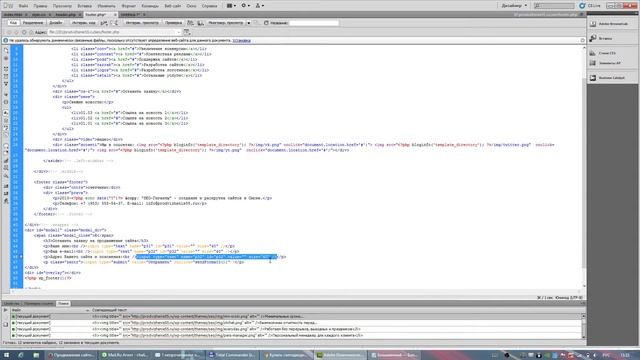
Task: Click the Интерак. просмотр button
Action: click(142, 23)
